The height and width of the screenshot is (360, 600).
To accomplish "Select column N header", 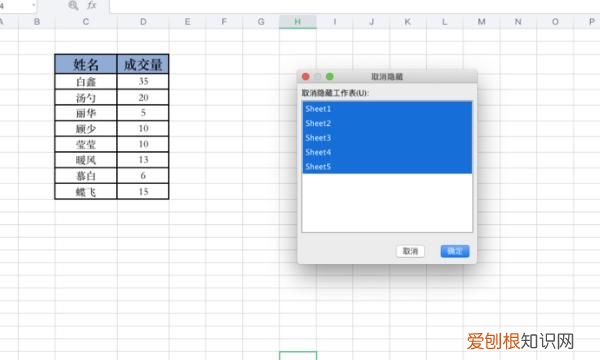I will click(518, 22).
